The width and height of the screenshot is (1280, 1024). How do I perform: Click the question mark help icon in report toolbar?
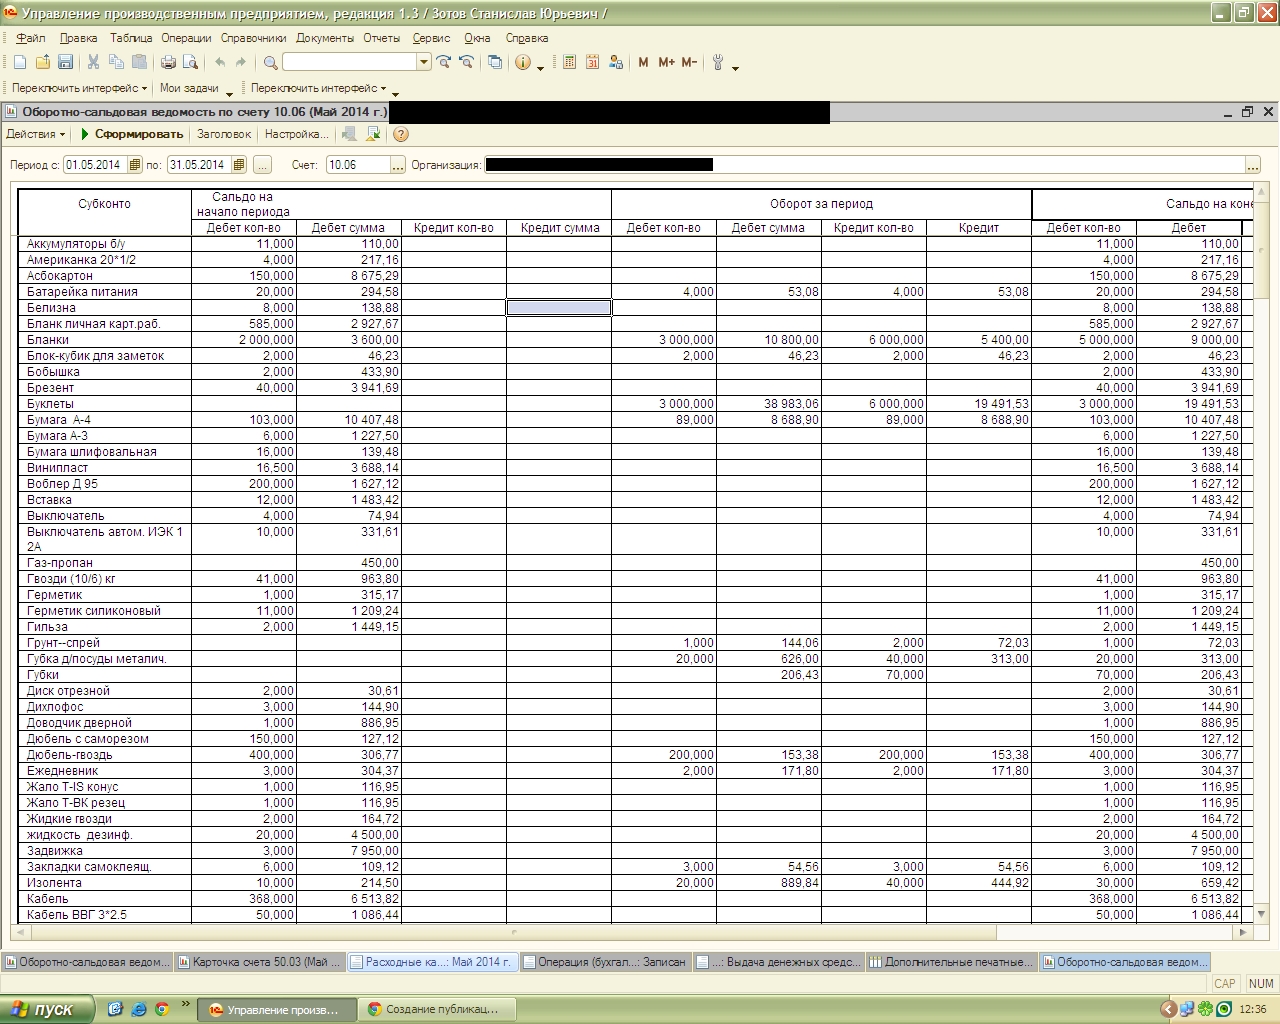[400, 134]
